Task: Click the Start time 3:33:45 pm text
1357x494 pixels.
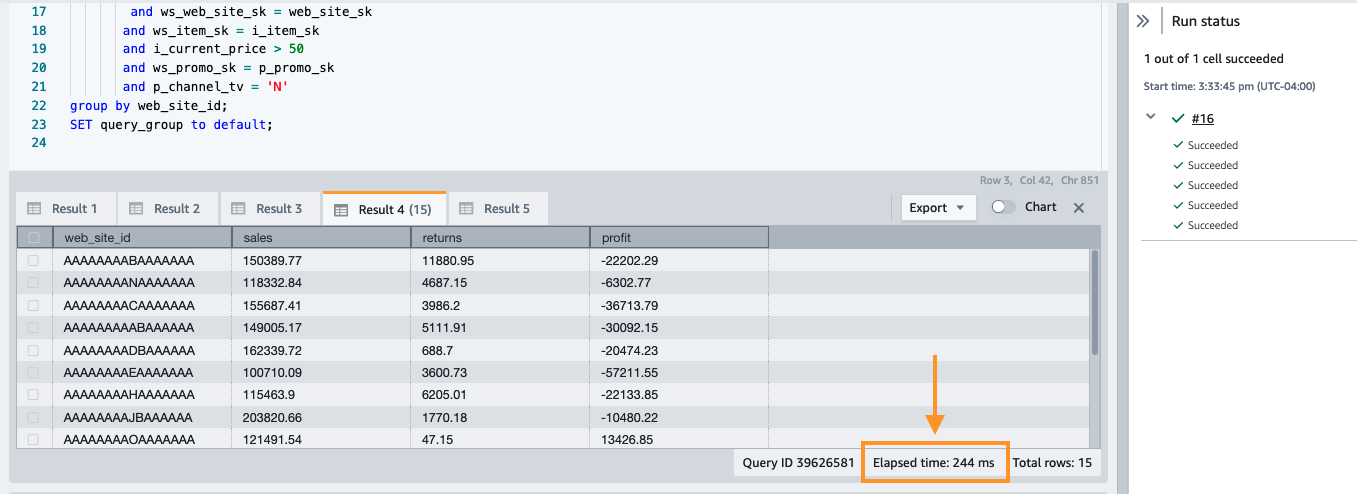Action: pos(1229,87)
